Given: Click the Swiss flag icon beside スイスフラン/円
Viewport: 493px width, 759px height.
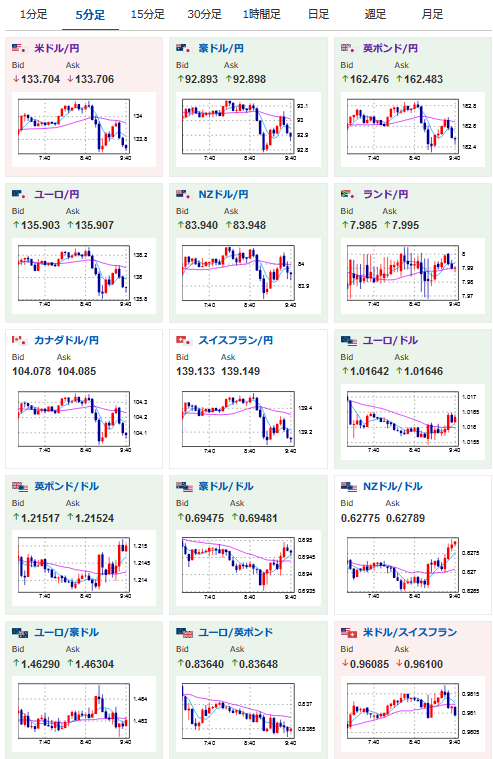Looking at the screenshot, I should pos(184,340).
